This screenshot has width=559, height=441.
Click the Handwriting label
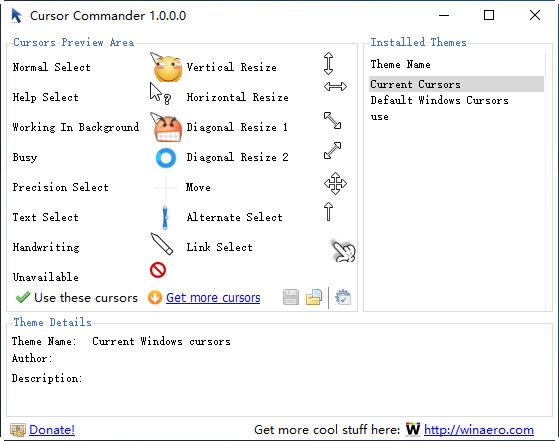tap(46, 247)
